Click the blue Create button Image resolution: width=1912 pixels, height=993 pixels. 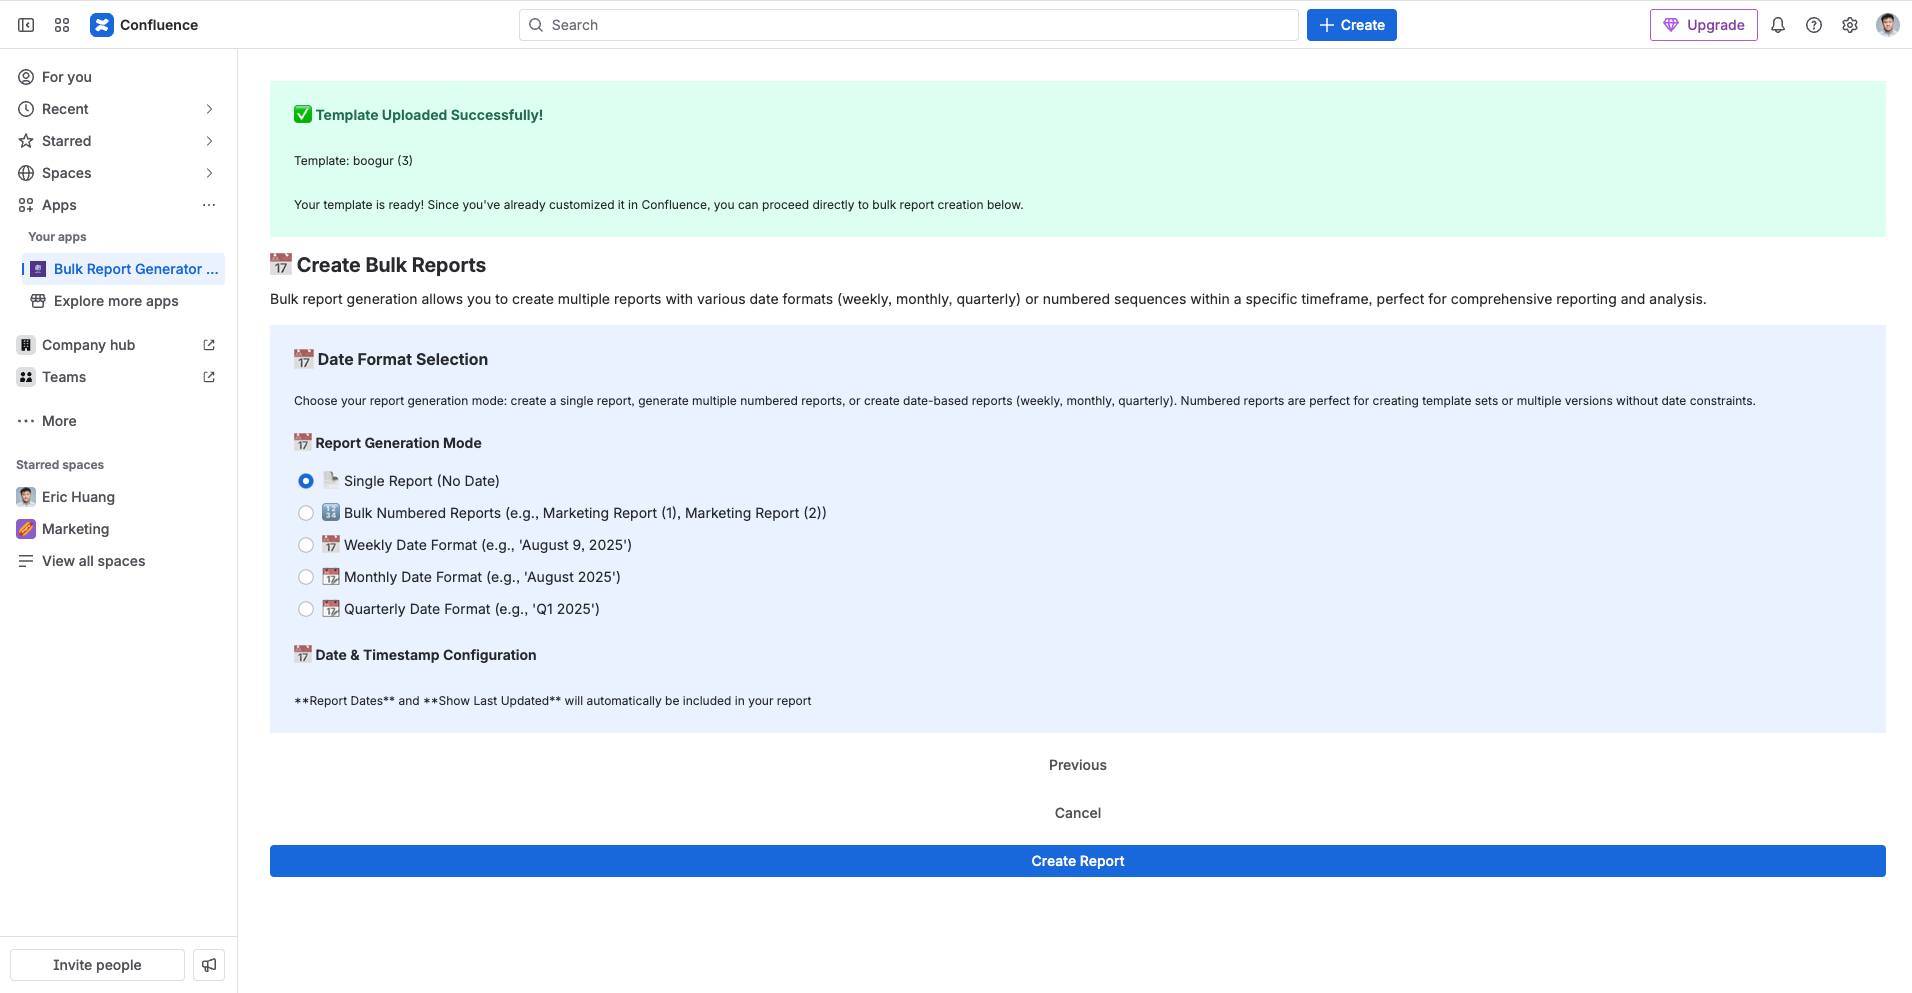click(x=1351, y=25)
